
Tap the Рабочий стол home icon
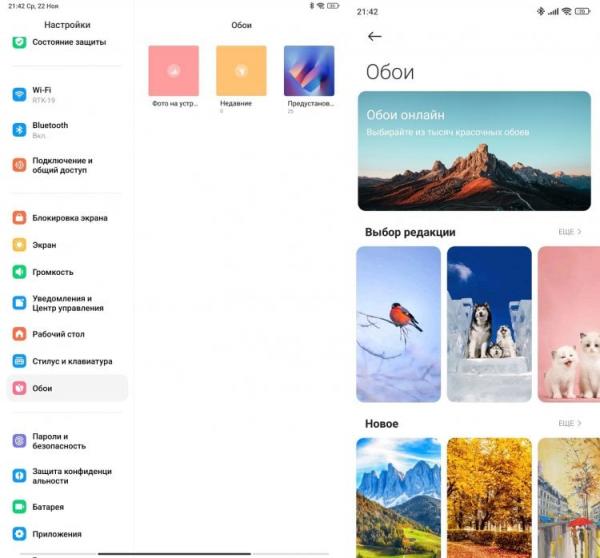pos(19,334)
